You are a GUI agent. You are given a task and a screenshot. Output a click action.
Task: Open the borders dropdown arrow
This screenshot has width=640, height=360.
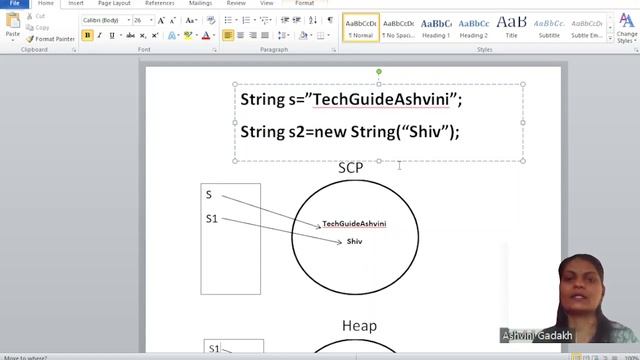coord(329,36)
